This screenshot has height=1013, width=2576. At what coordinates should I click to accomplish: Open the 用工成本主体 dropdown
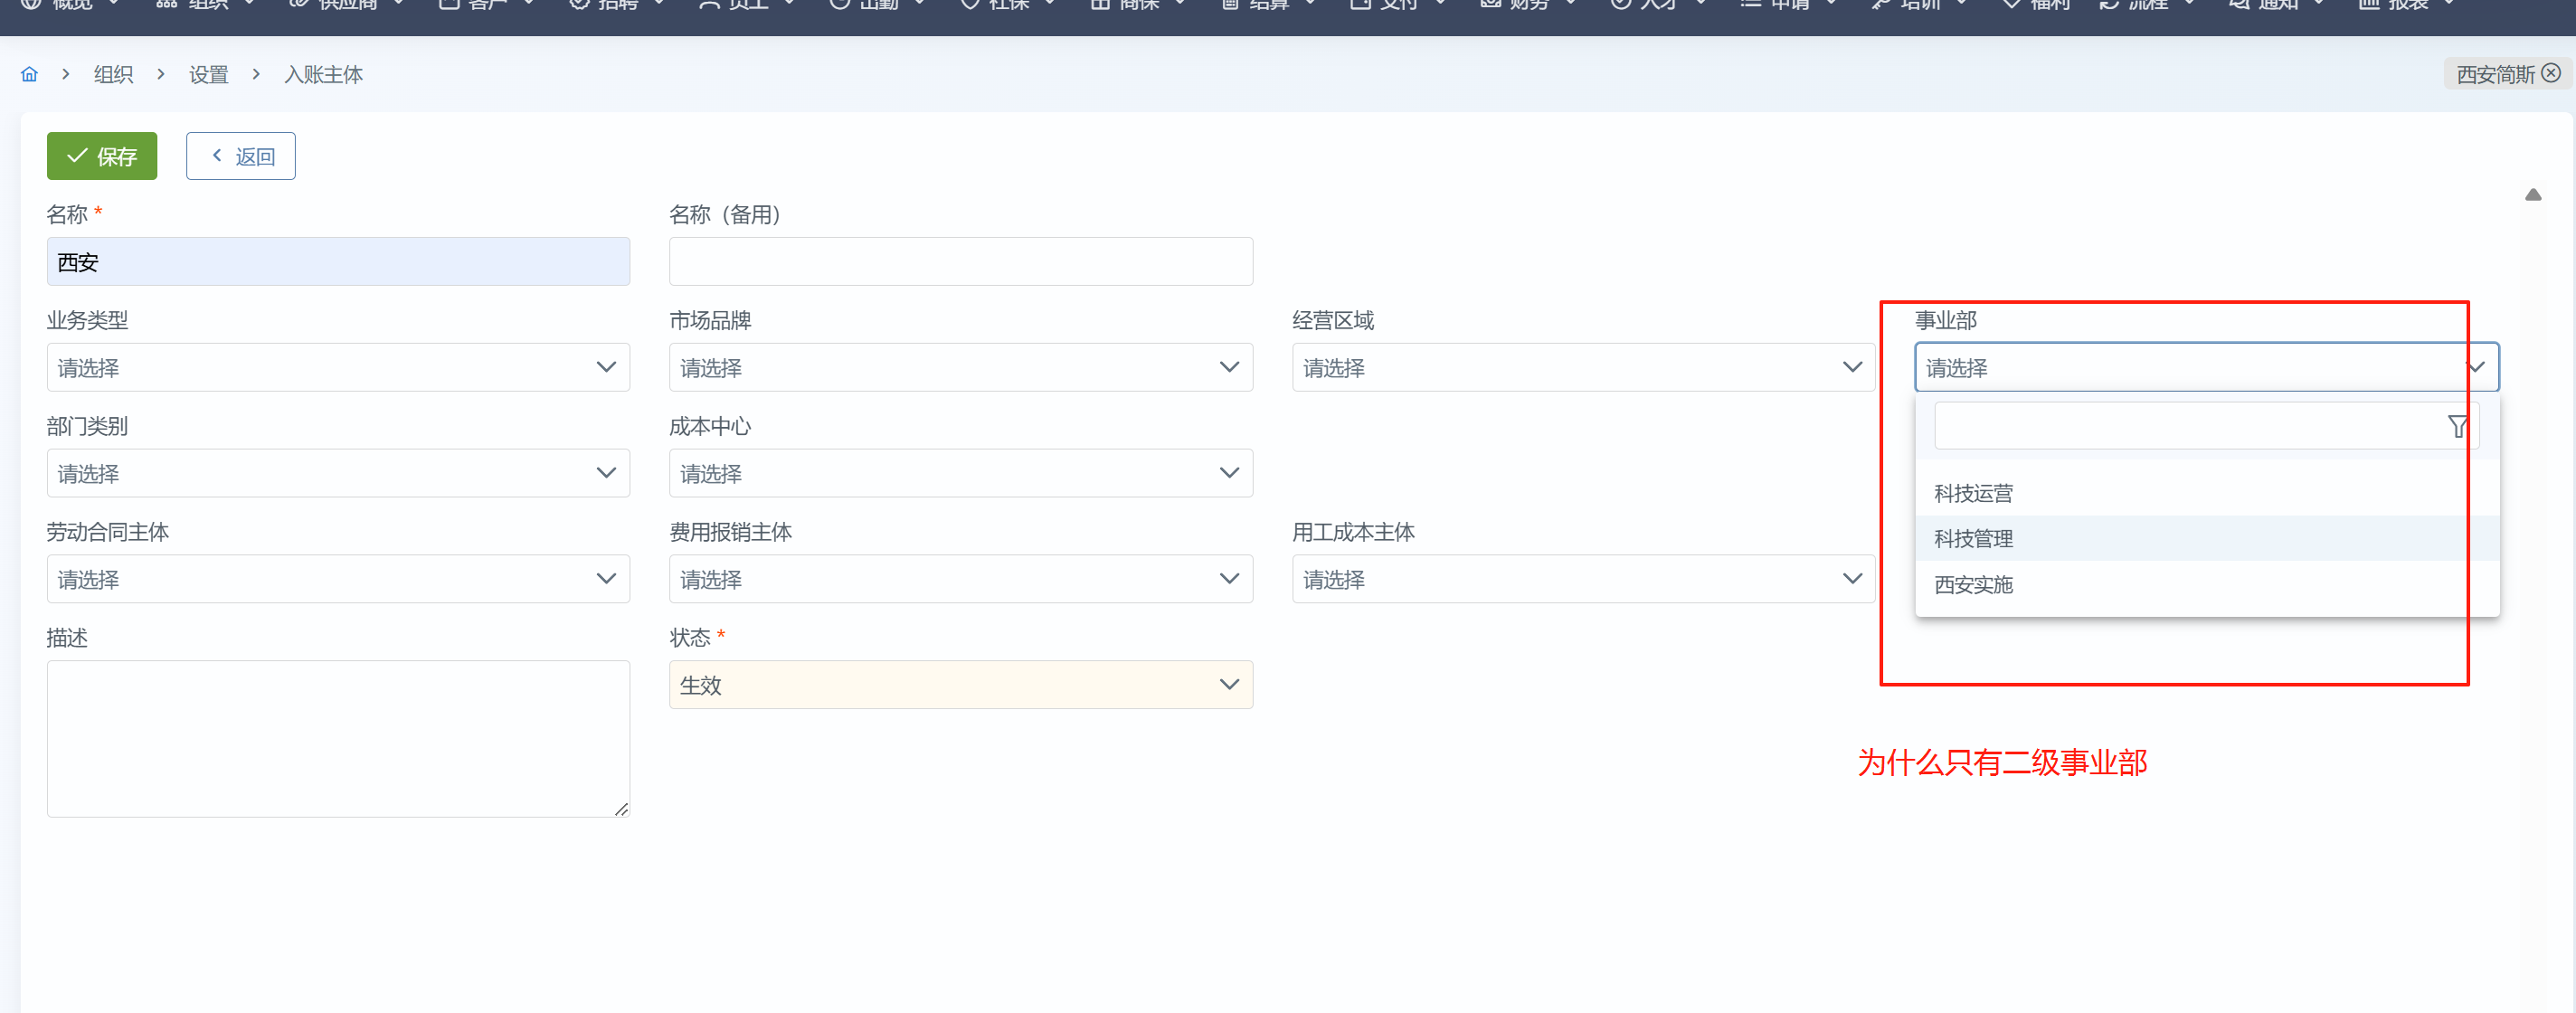pyautogui.click(x=1582, y=580)
